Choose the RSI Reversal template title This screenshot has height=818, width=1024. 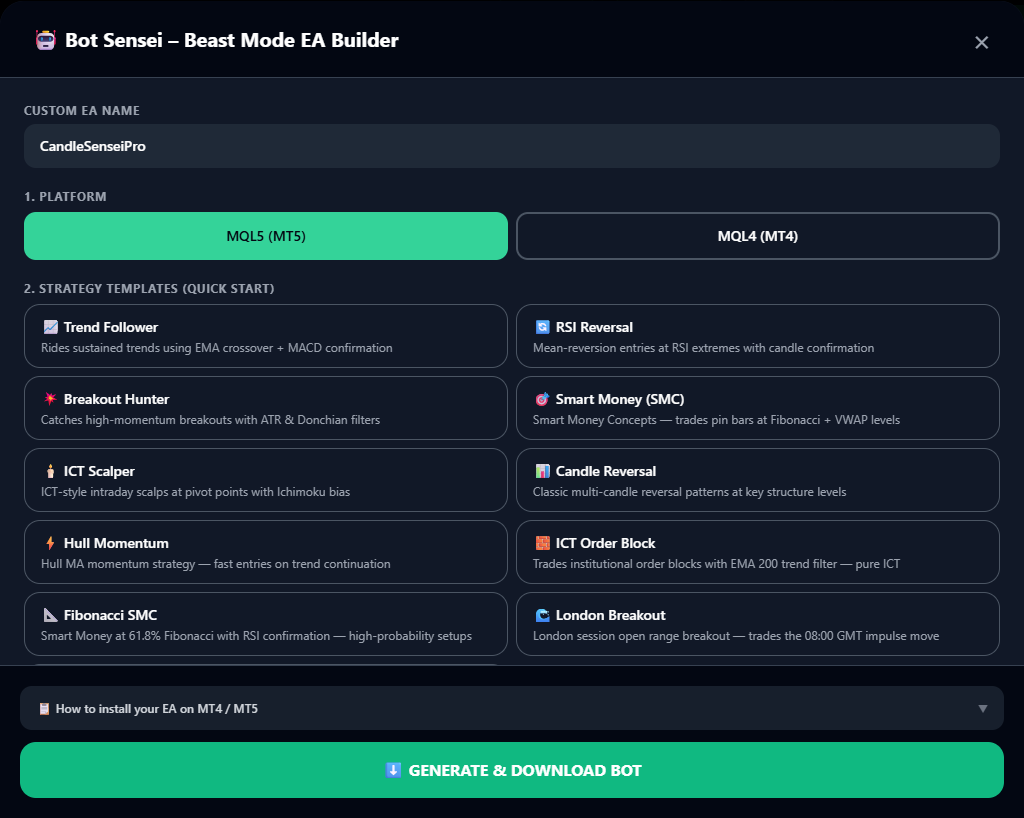594,327
